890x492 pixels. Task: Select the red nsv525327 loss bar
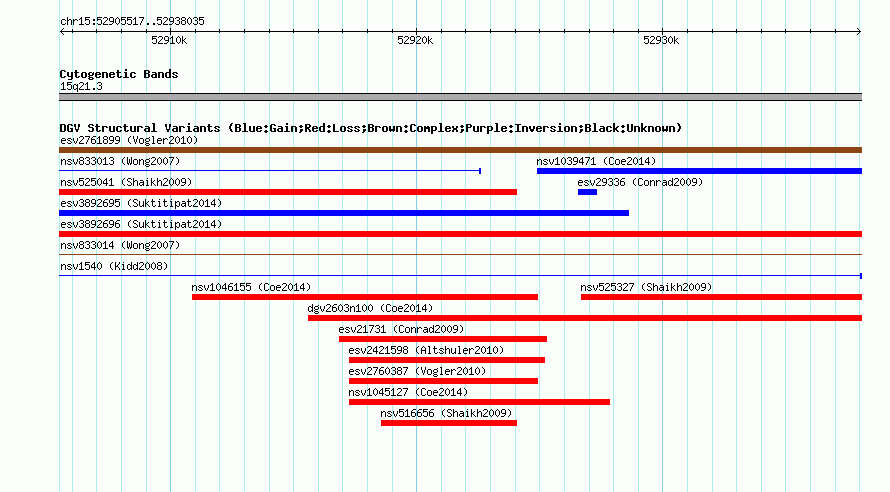[x=721, y=297]
